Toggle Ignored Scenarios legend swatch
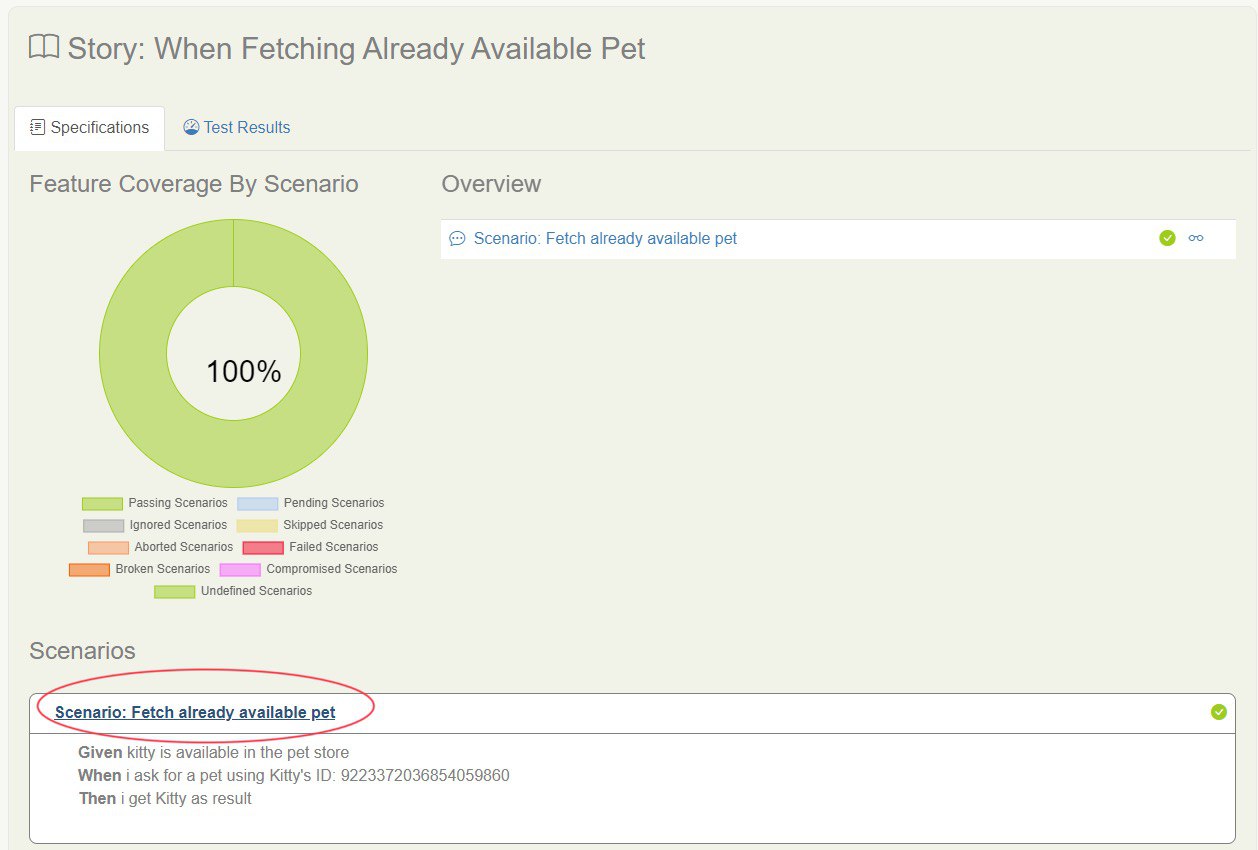The image size is (1258, 850). pyautogui.click(x=103, y=526)
